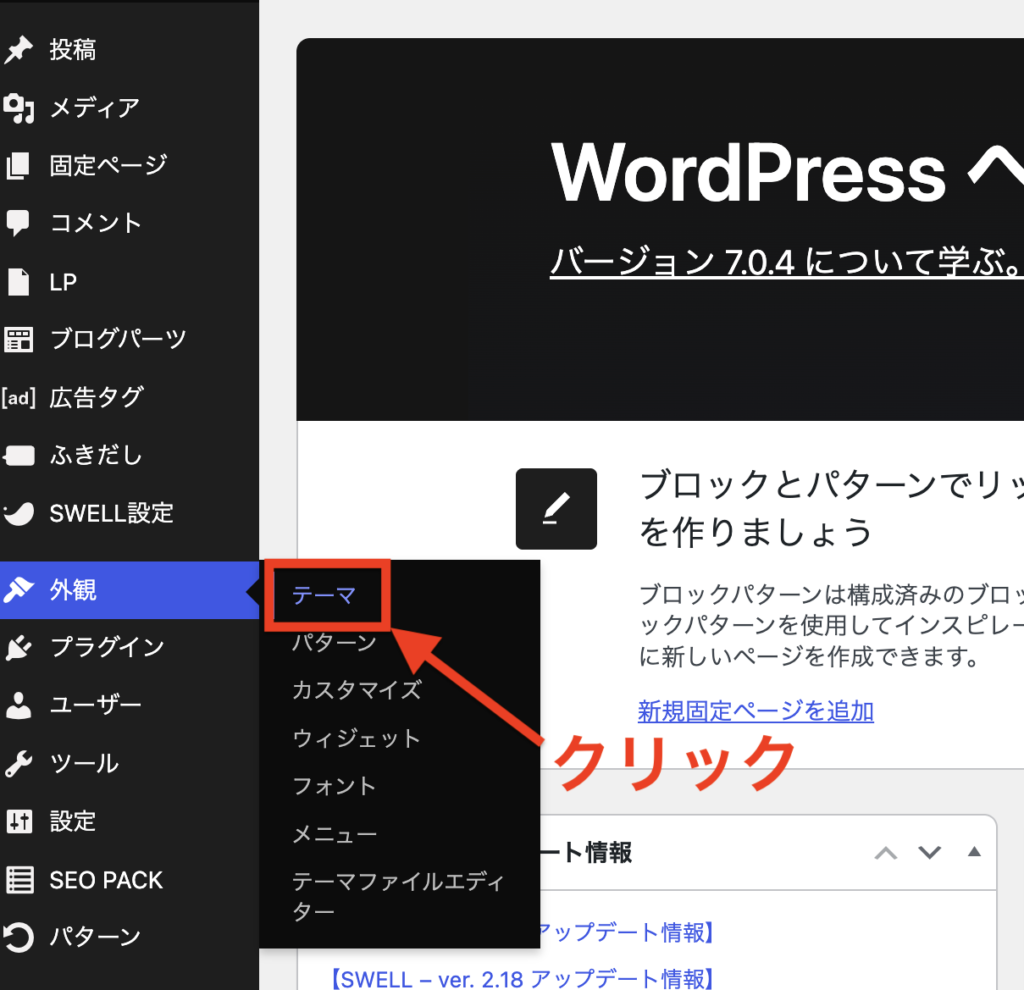Screen dimensions: 1024x990
Task: Click the wrench icon beside ツール
Action: pos(18,763)
